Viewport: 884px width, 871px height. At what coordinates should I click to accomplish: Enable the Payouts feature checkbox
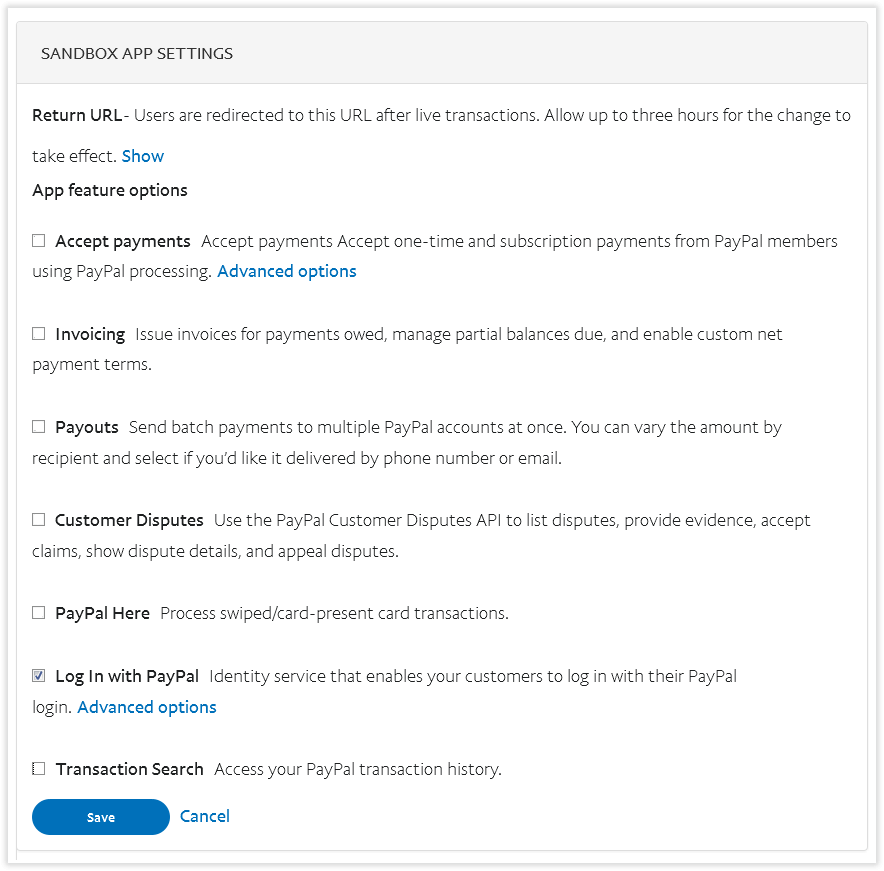38,427
